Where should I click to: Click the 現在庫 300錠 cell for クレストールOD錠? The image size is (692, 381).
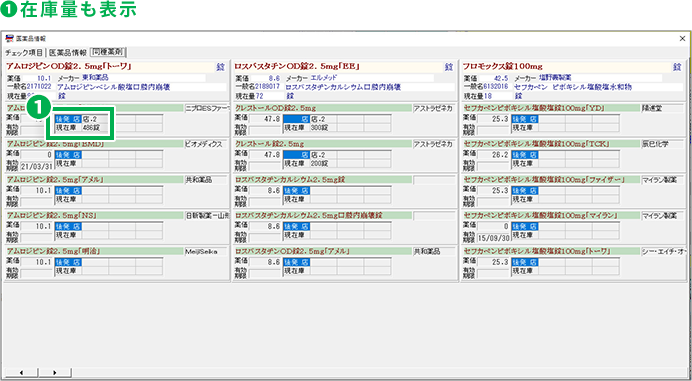(x=323, y=128)
